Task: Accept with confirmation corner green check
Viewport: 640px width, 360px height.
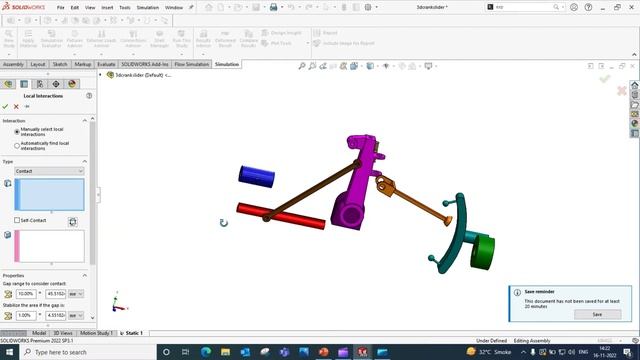Action: click(605, 78)
